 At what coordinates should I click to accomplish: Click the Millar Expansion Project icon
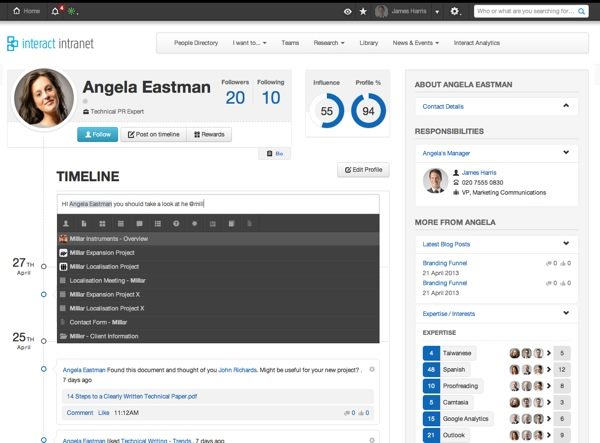(x=63, y=253)
